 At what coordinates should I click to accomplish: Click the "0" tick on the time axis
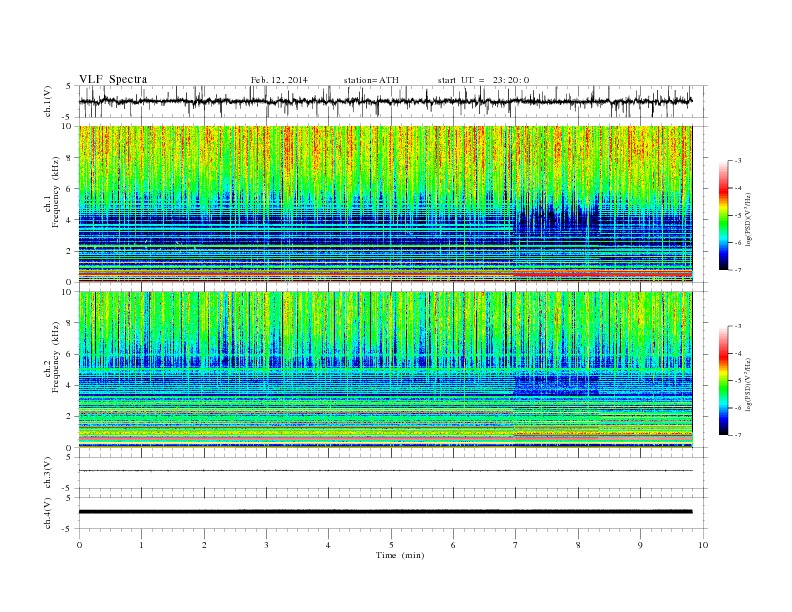pyautogui.click(x=79, y=545)
